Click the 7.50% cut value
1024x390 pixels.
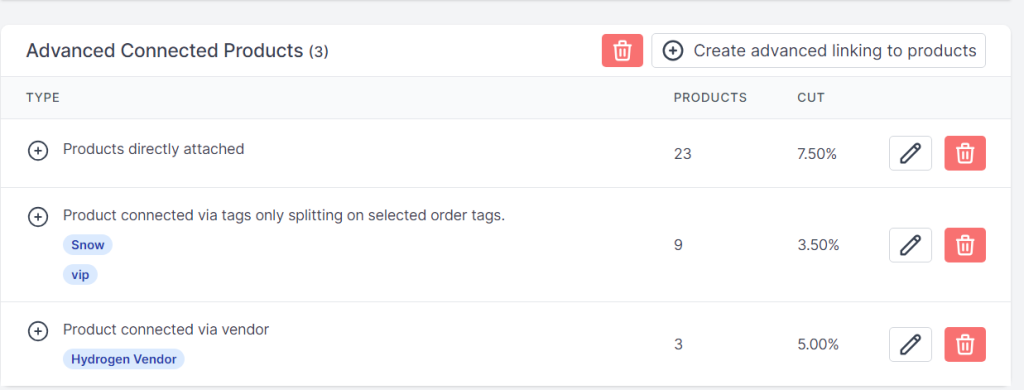click(x=817, y=154)
